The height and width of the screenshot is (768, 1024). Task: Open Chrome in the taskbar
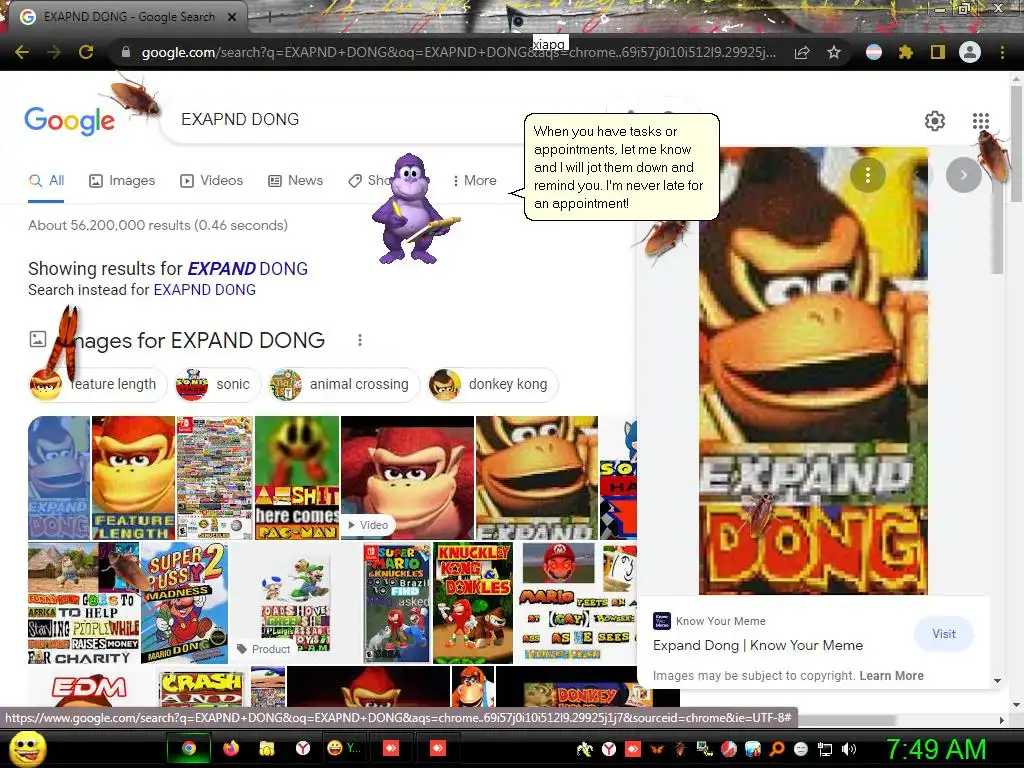click(x=189, y=748)
